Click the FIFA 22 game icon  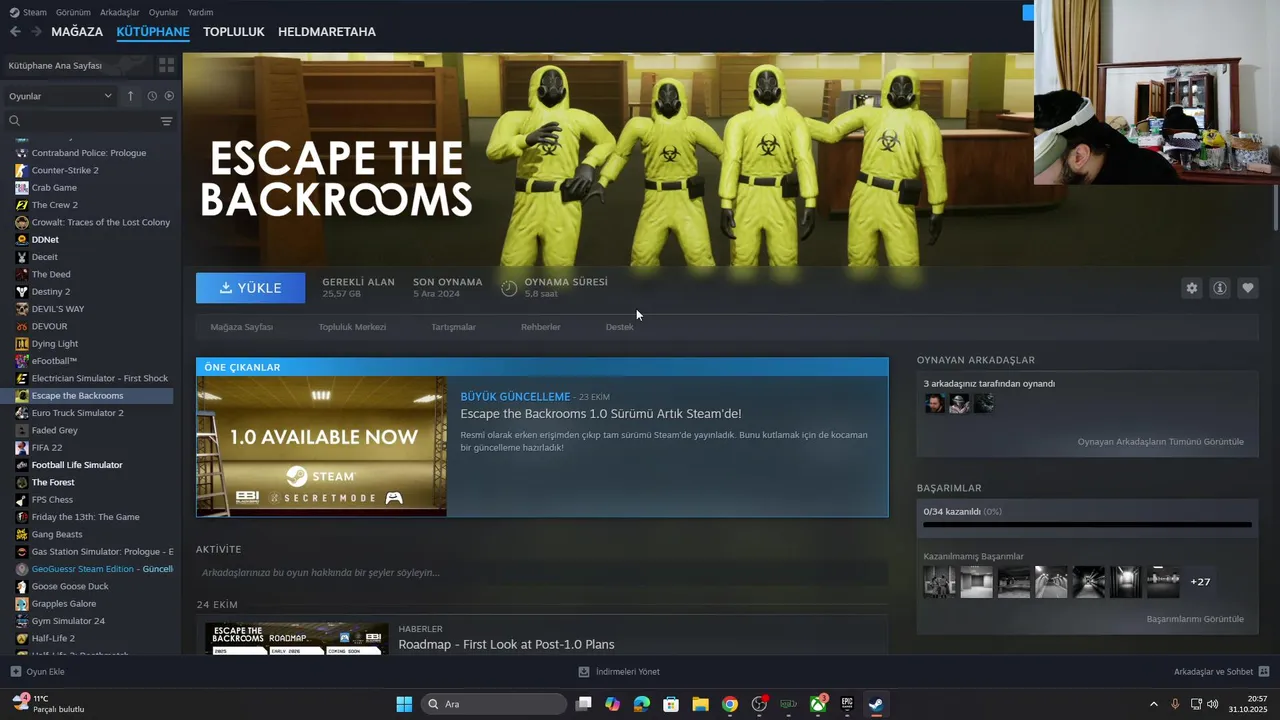(x=22, y=448)
